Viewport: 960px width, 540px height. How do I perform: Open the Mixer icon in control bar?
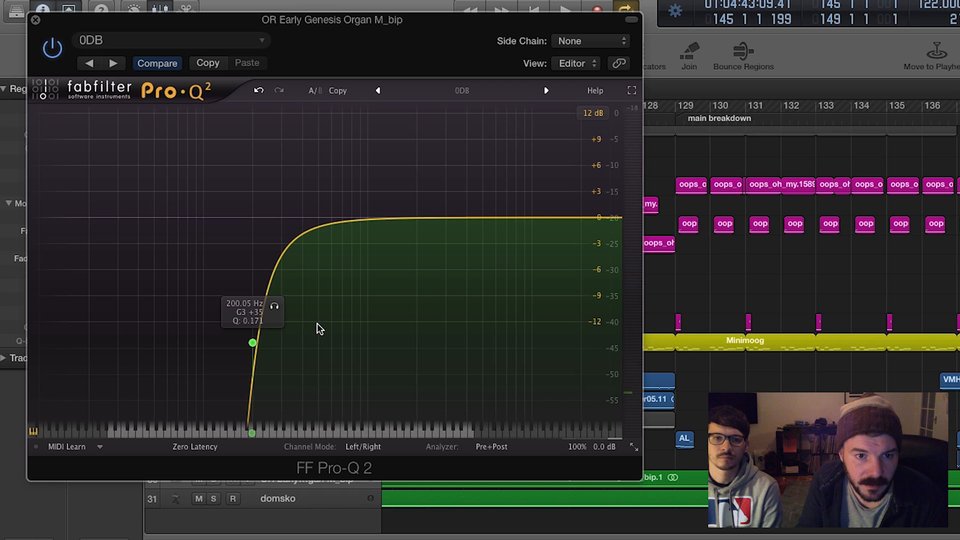click(x=160, y=9)
